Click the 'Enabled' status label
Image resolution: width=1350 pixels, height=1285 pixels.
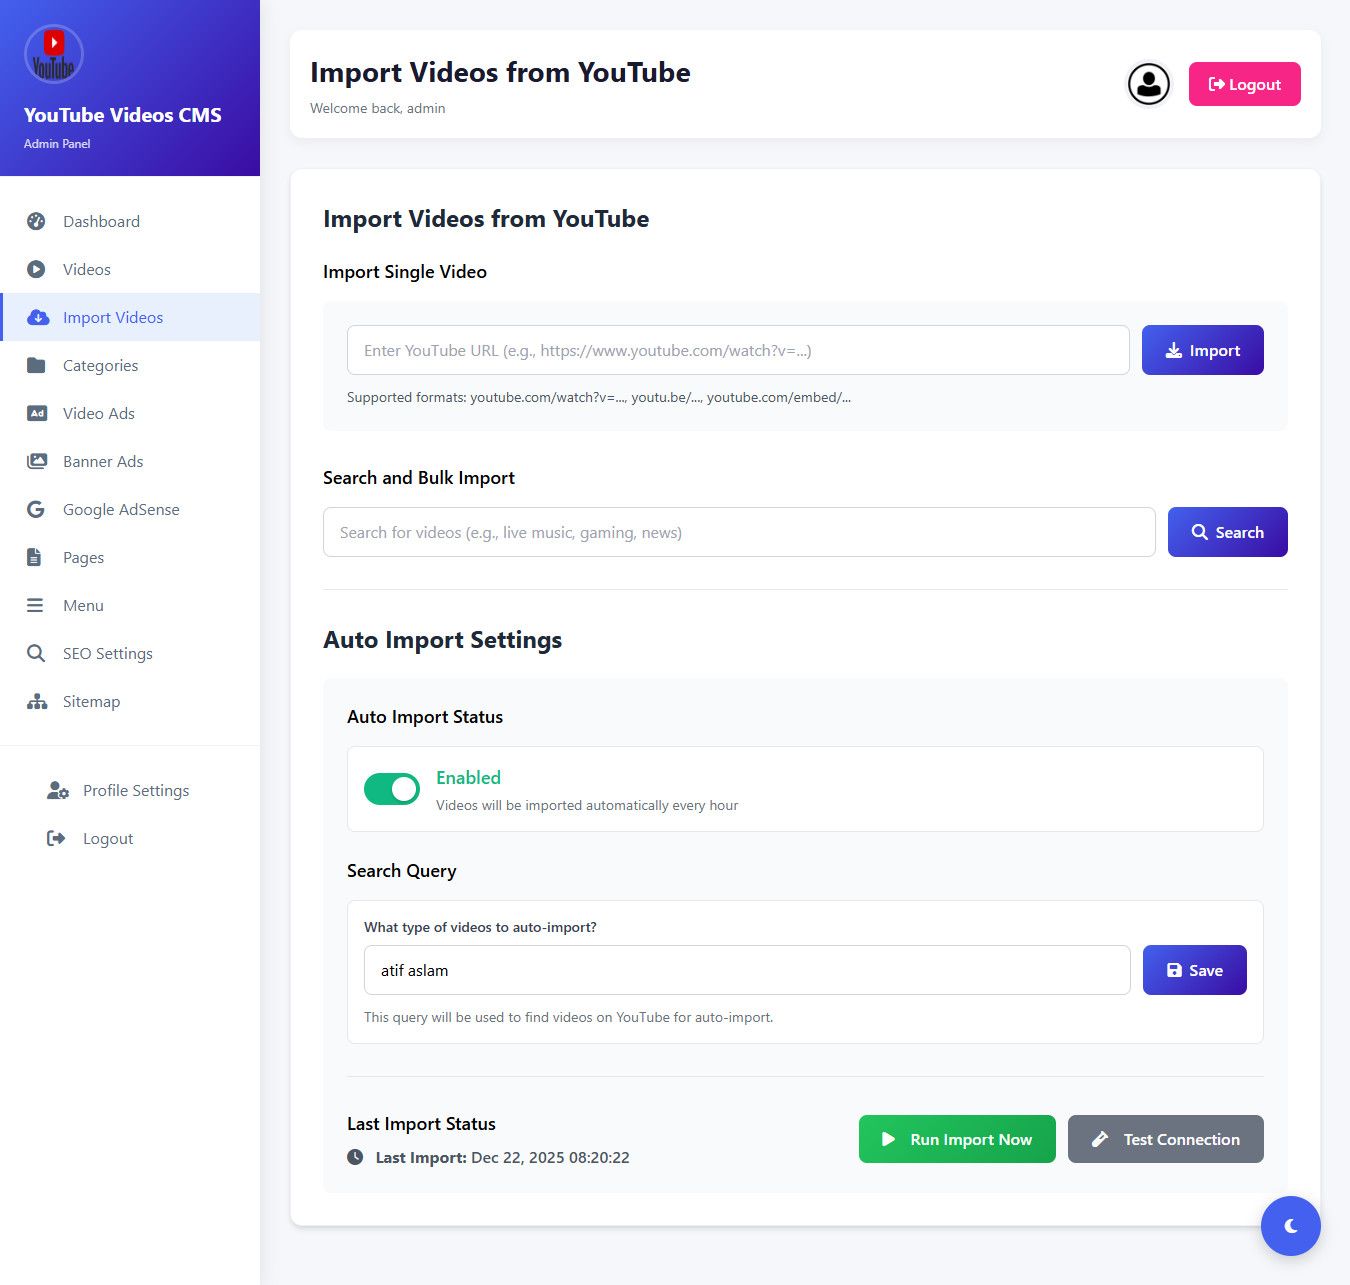(468, 778)
